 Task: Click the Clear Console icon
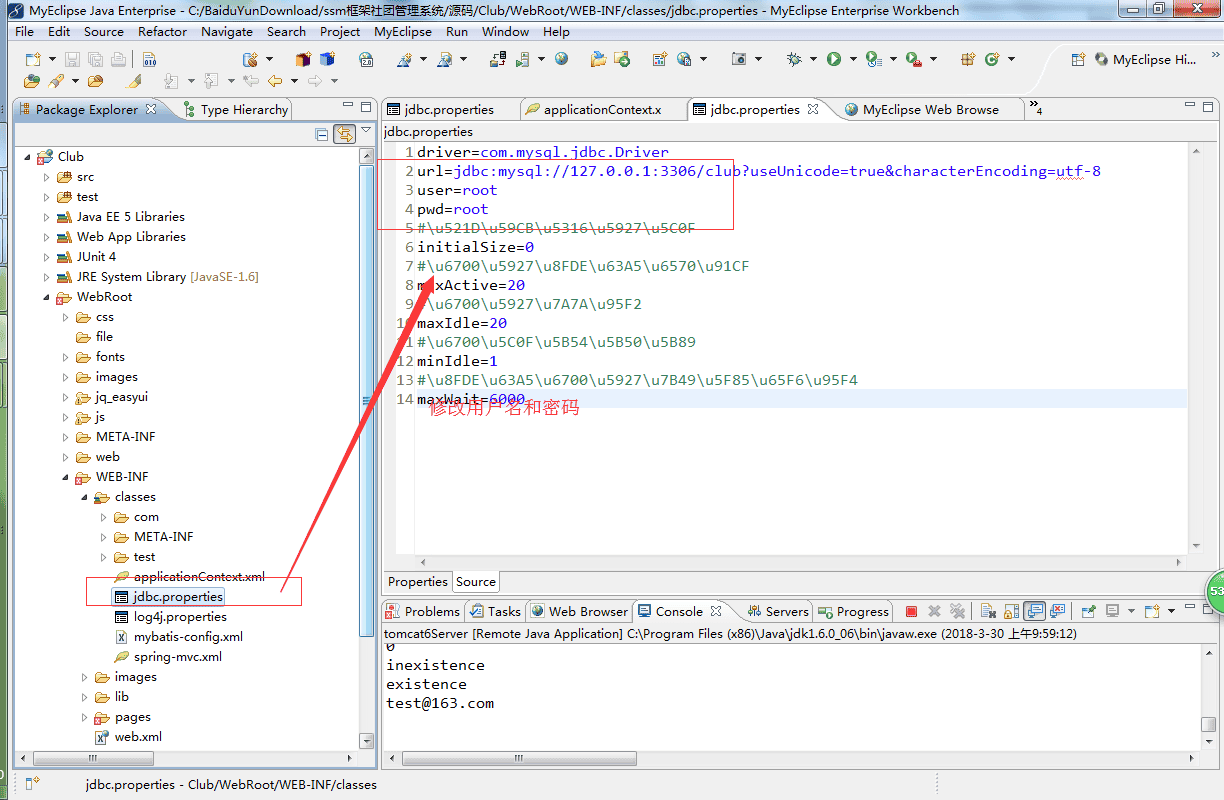(x=987, y=611)
